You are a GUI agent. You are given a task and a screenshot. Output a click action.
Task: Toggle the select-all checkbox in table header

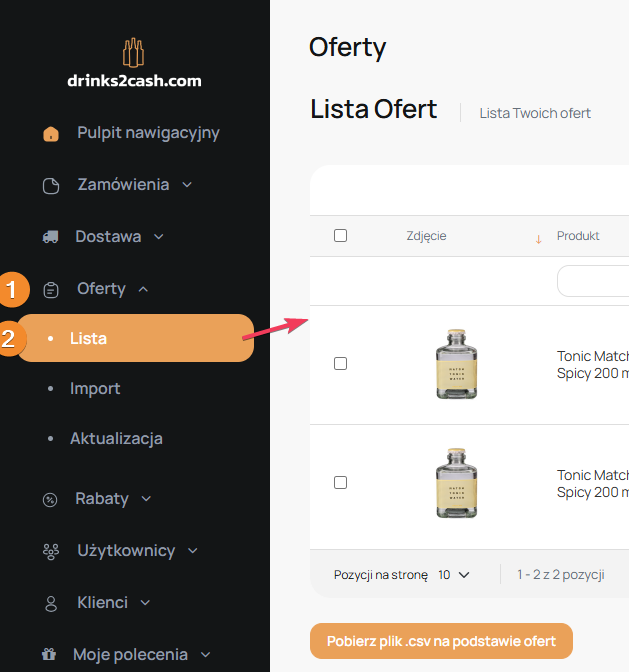pyautogui.click(x=340, y=236)
